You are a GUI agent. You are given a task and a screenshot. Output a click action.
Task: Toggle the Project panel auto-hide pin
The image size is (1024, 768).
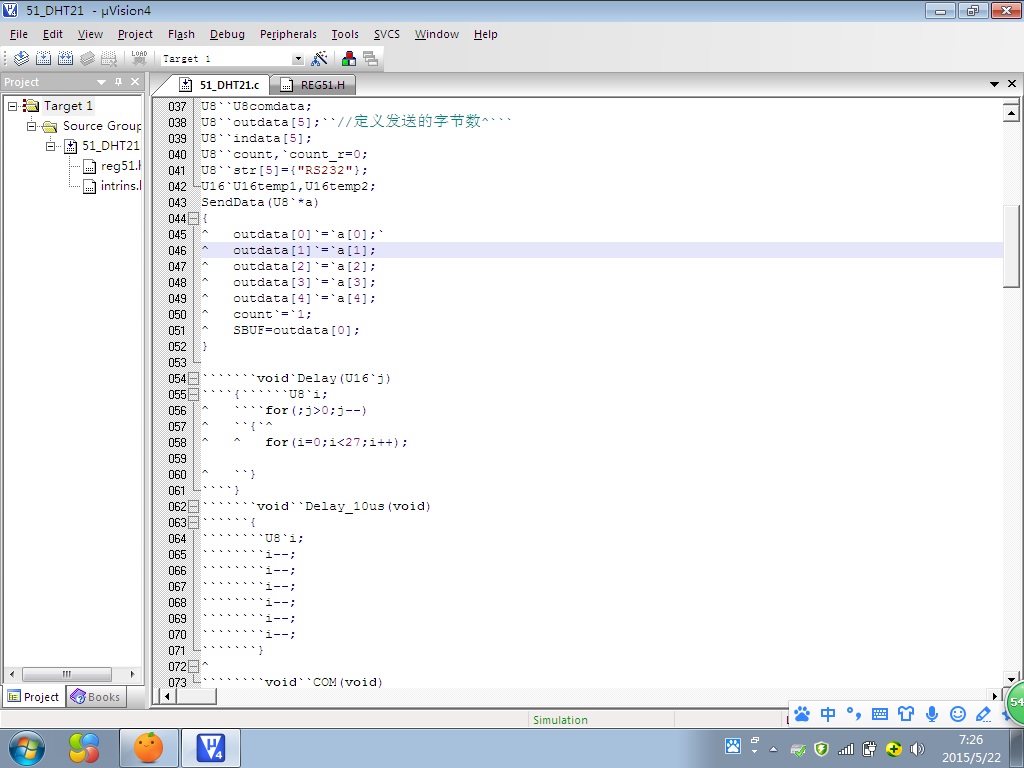[x=118, y=82]
